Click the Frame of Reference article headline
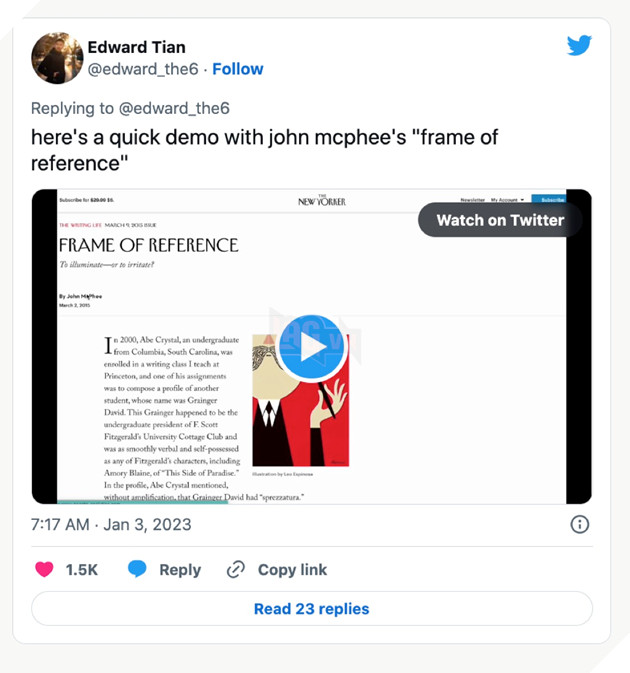This screenshot has height=673, width=630. click(x=148, y=245)
